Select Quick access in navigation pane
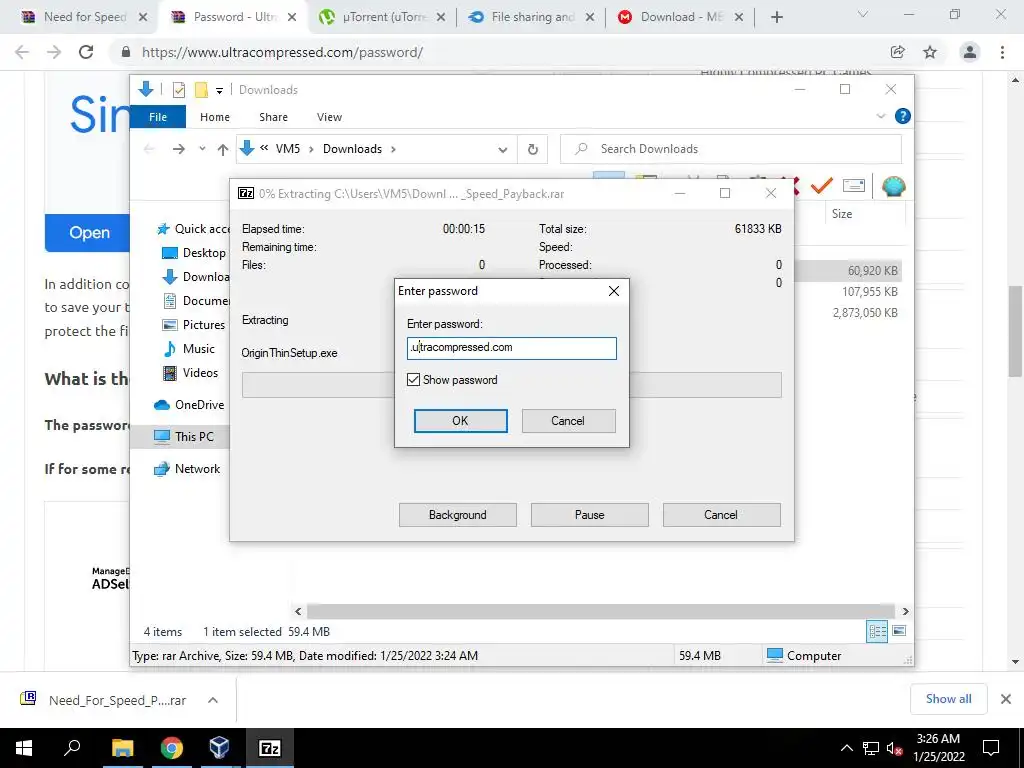 point(193,229)
